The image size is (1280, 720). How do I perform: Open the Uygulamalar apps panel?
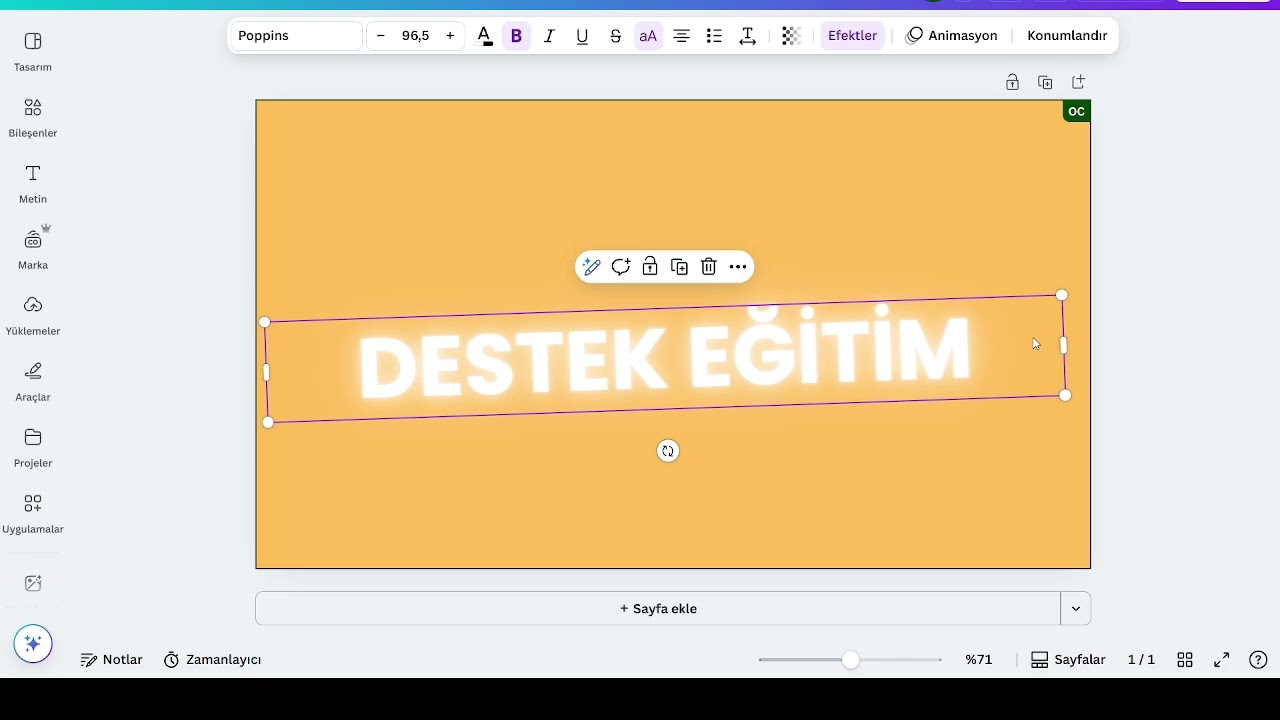33,514
